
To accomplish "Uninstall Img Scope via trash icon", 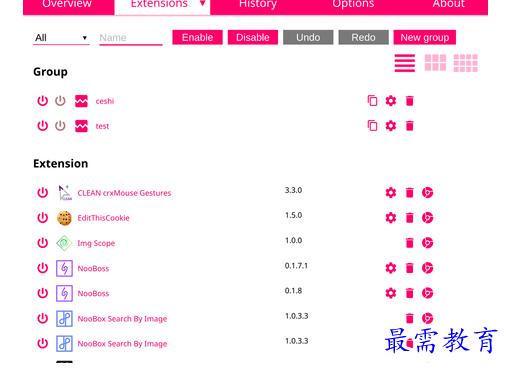I will click(410, 243).
